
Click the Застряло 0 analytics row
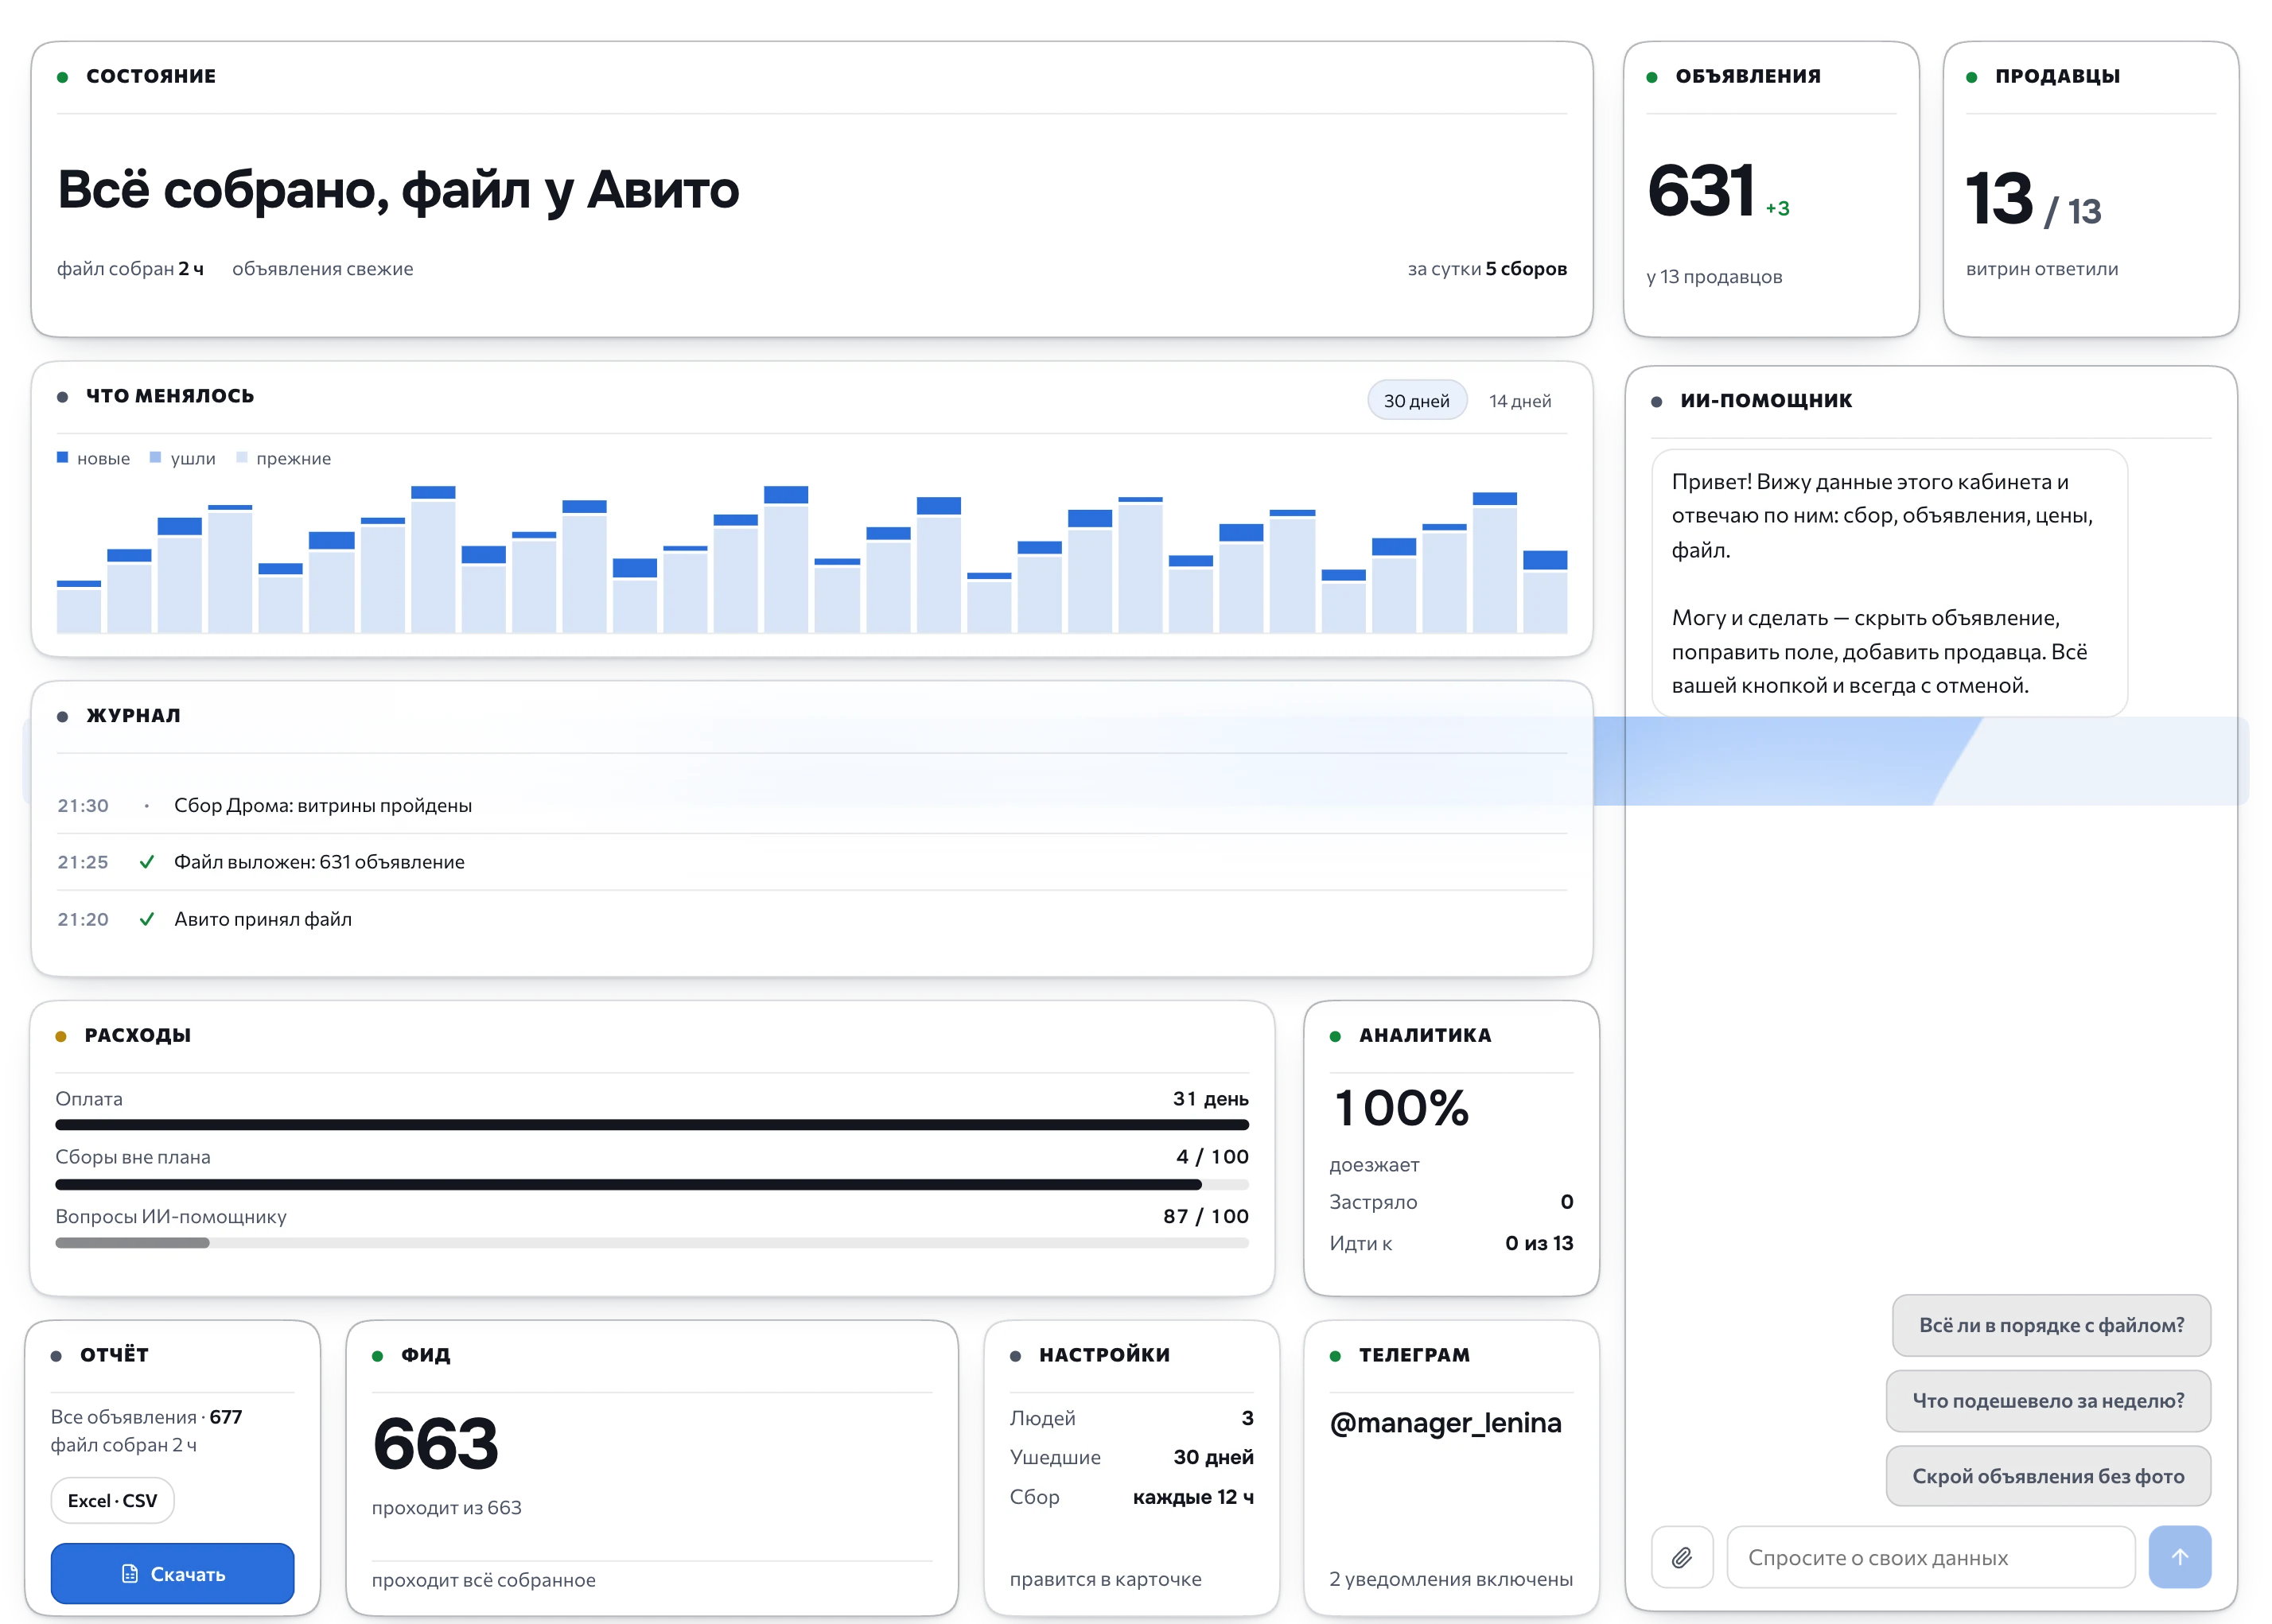pyautogui.click(x=1451, y=1201)
